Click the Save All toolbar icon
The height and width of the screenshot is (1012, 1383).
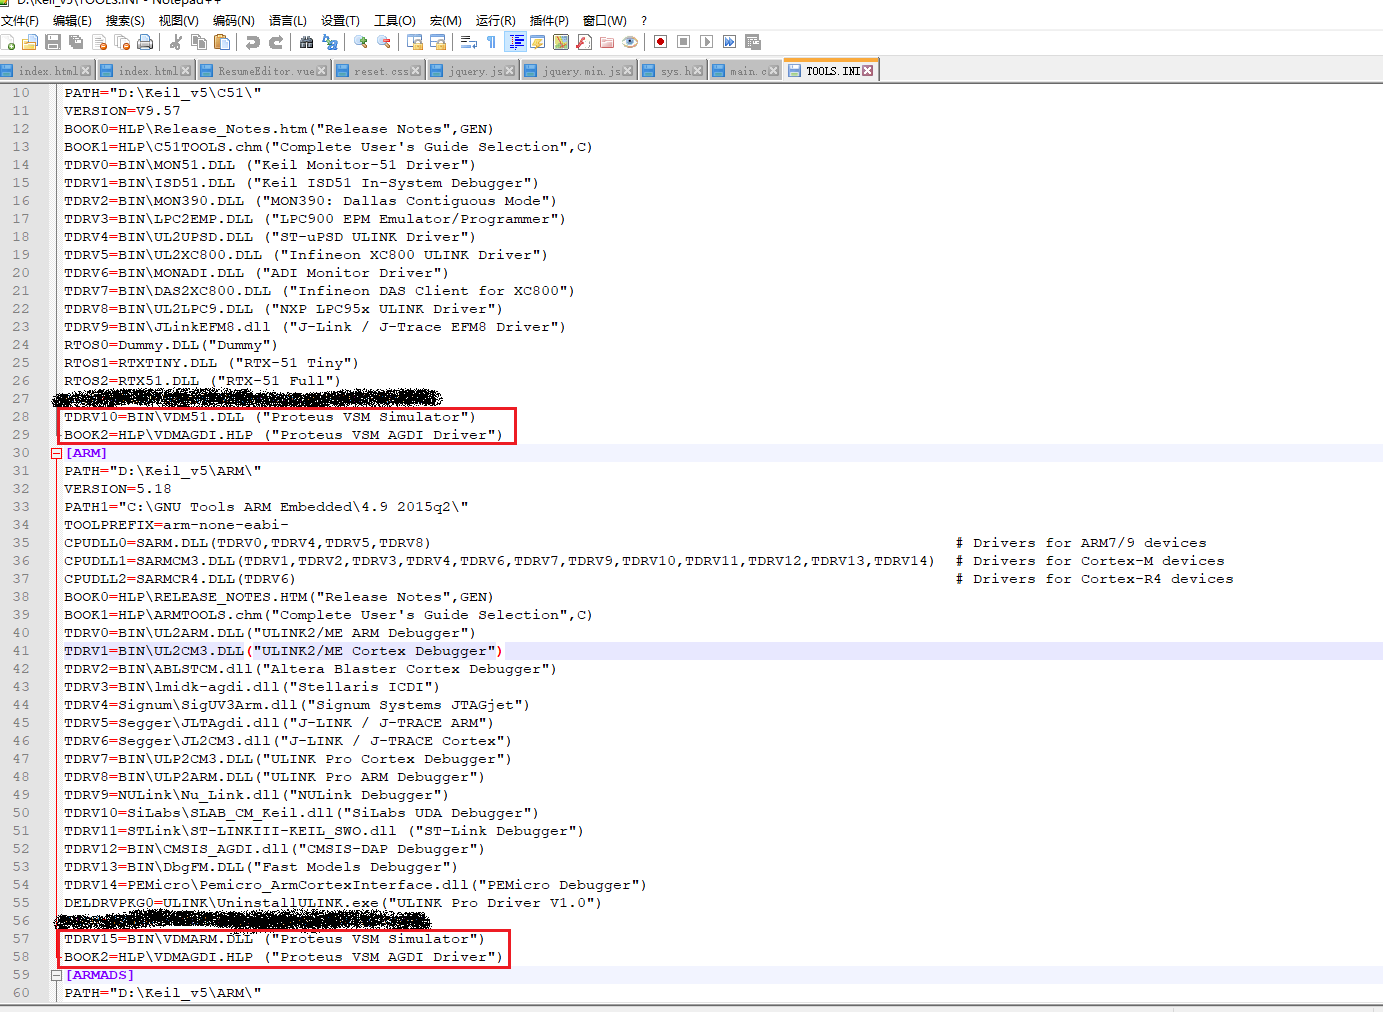click(x=76, y=42)
